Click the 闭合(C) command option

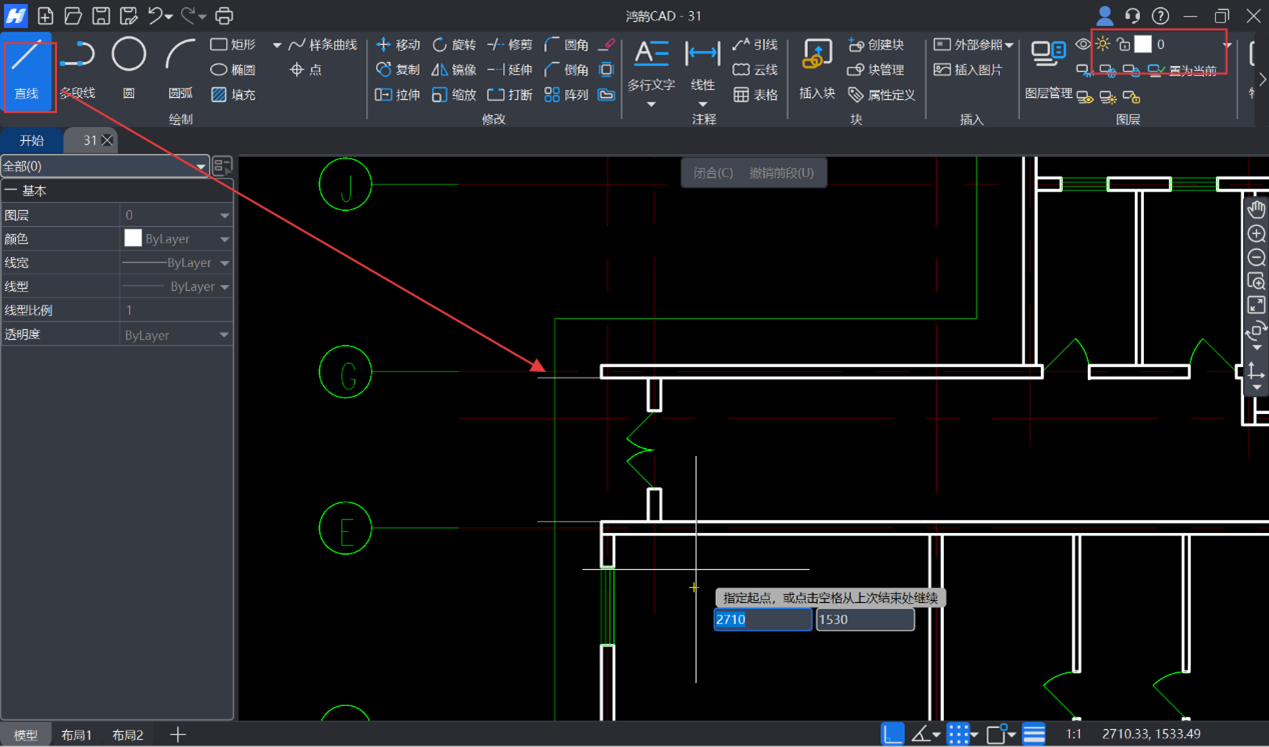pos(713,173)
